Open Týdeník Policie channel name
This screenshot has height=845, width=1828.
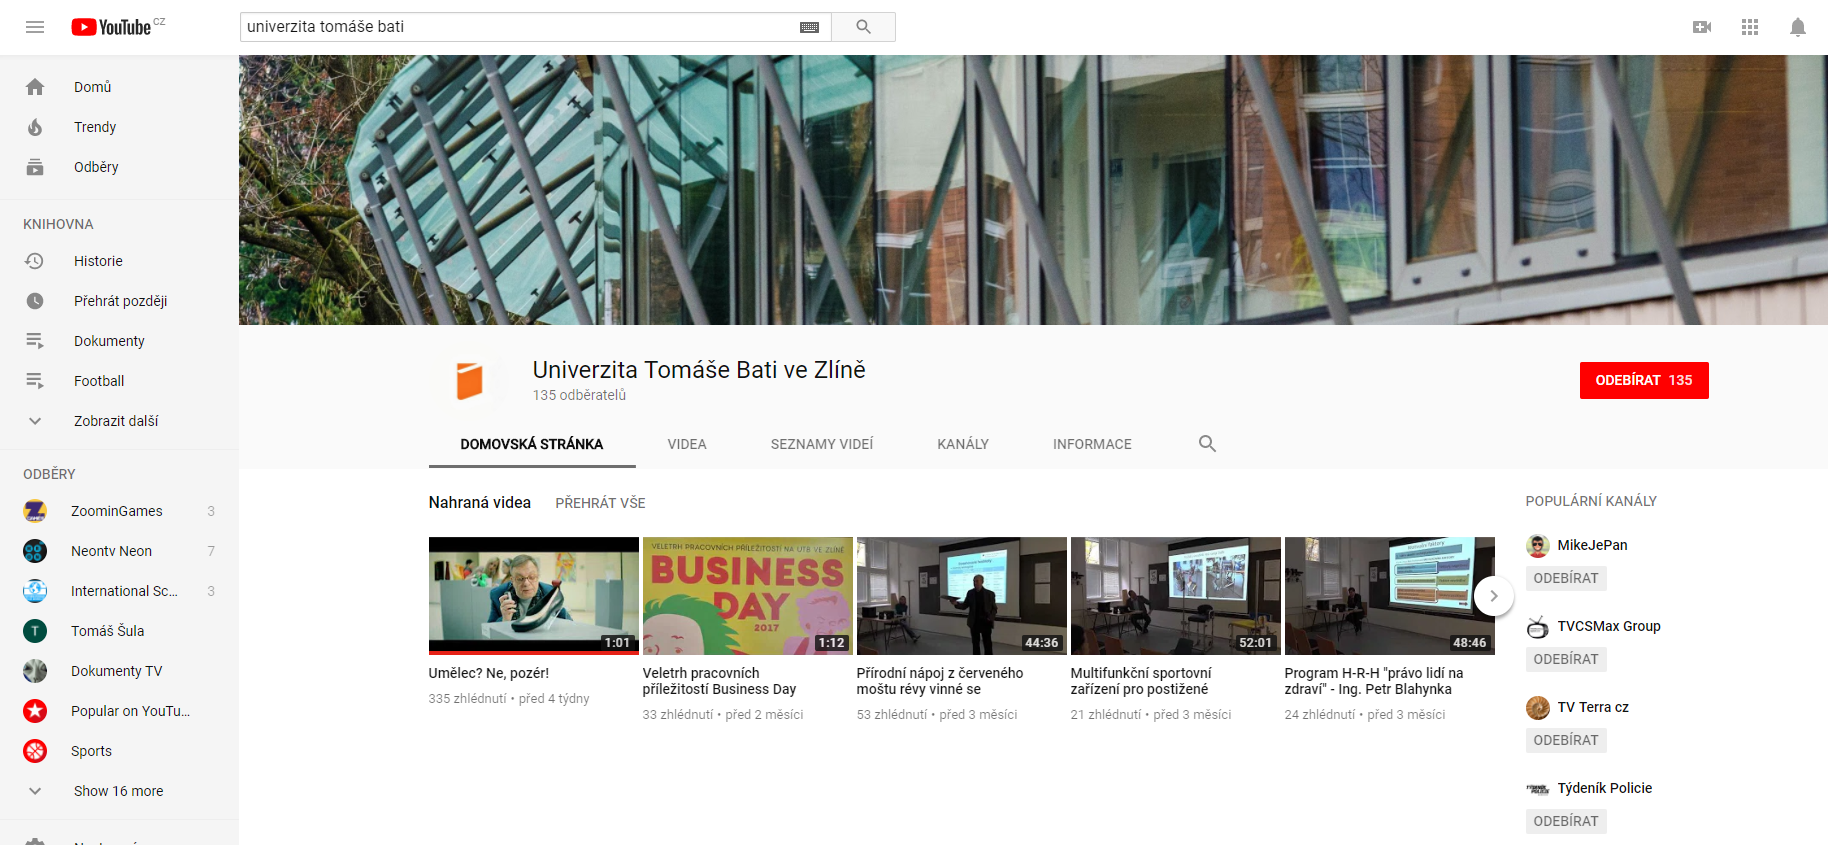[x=1605, y=788]
